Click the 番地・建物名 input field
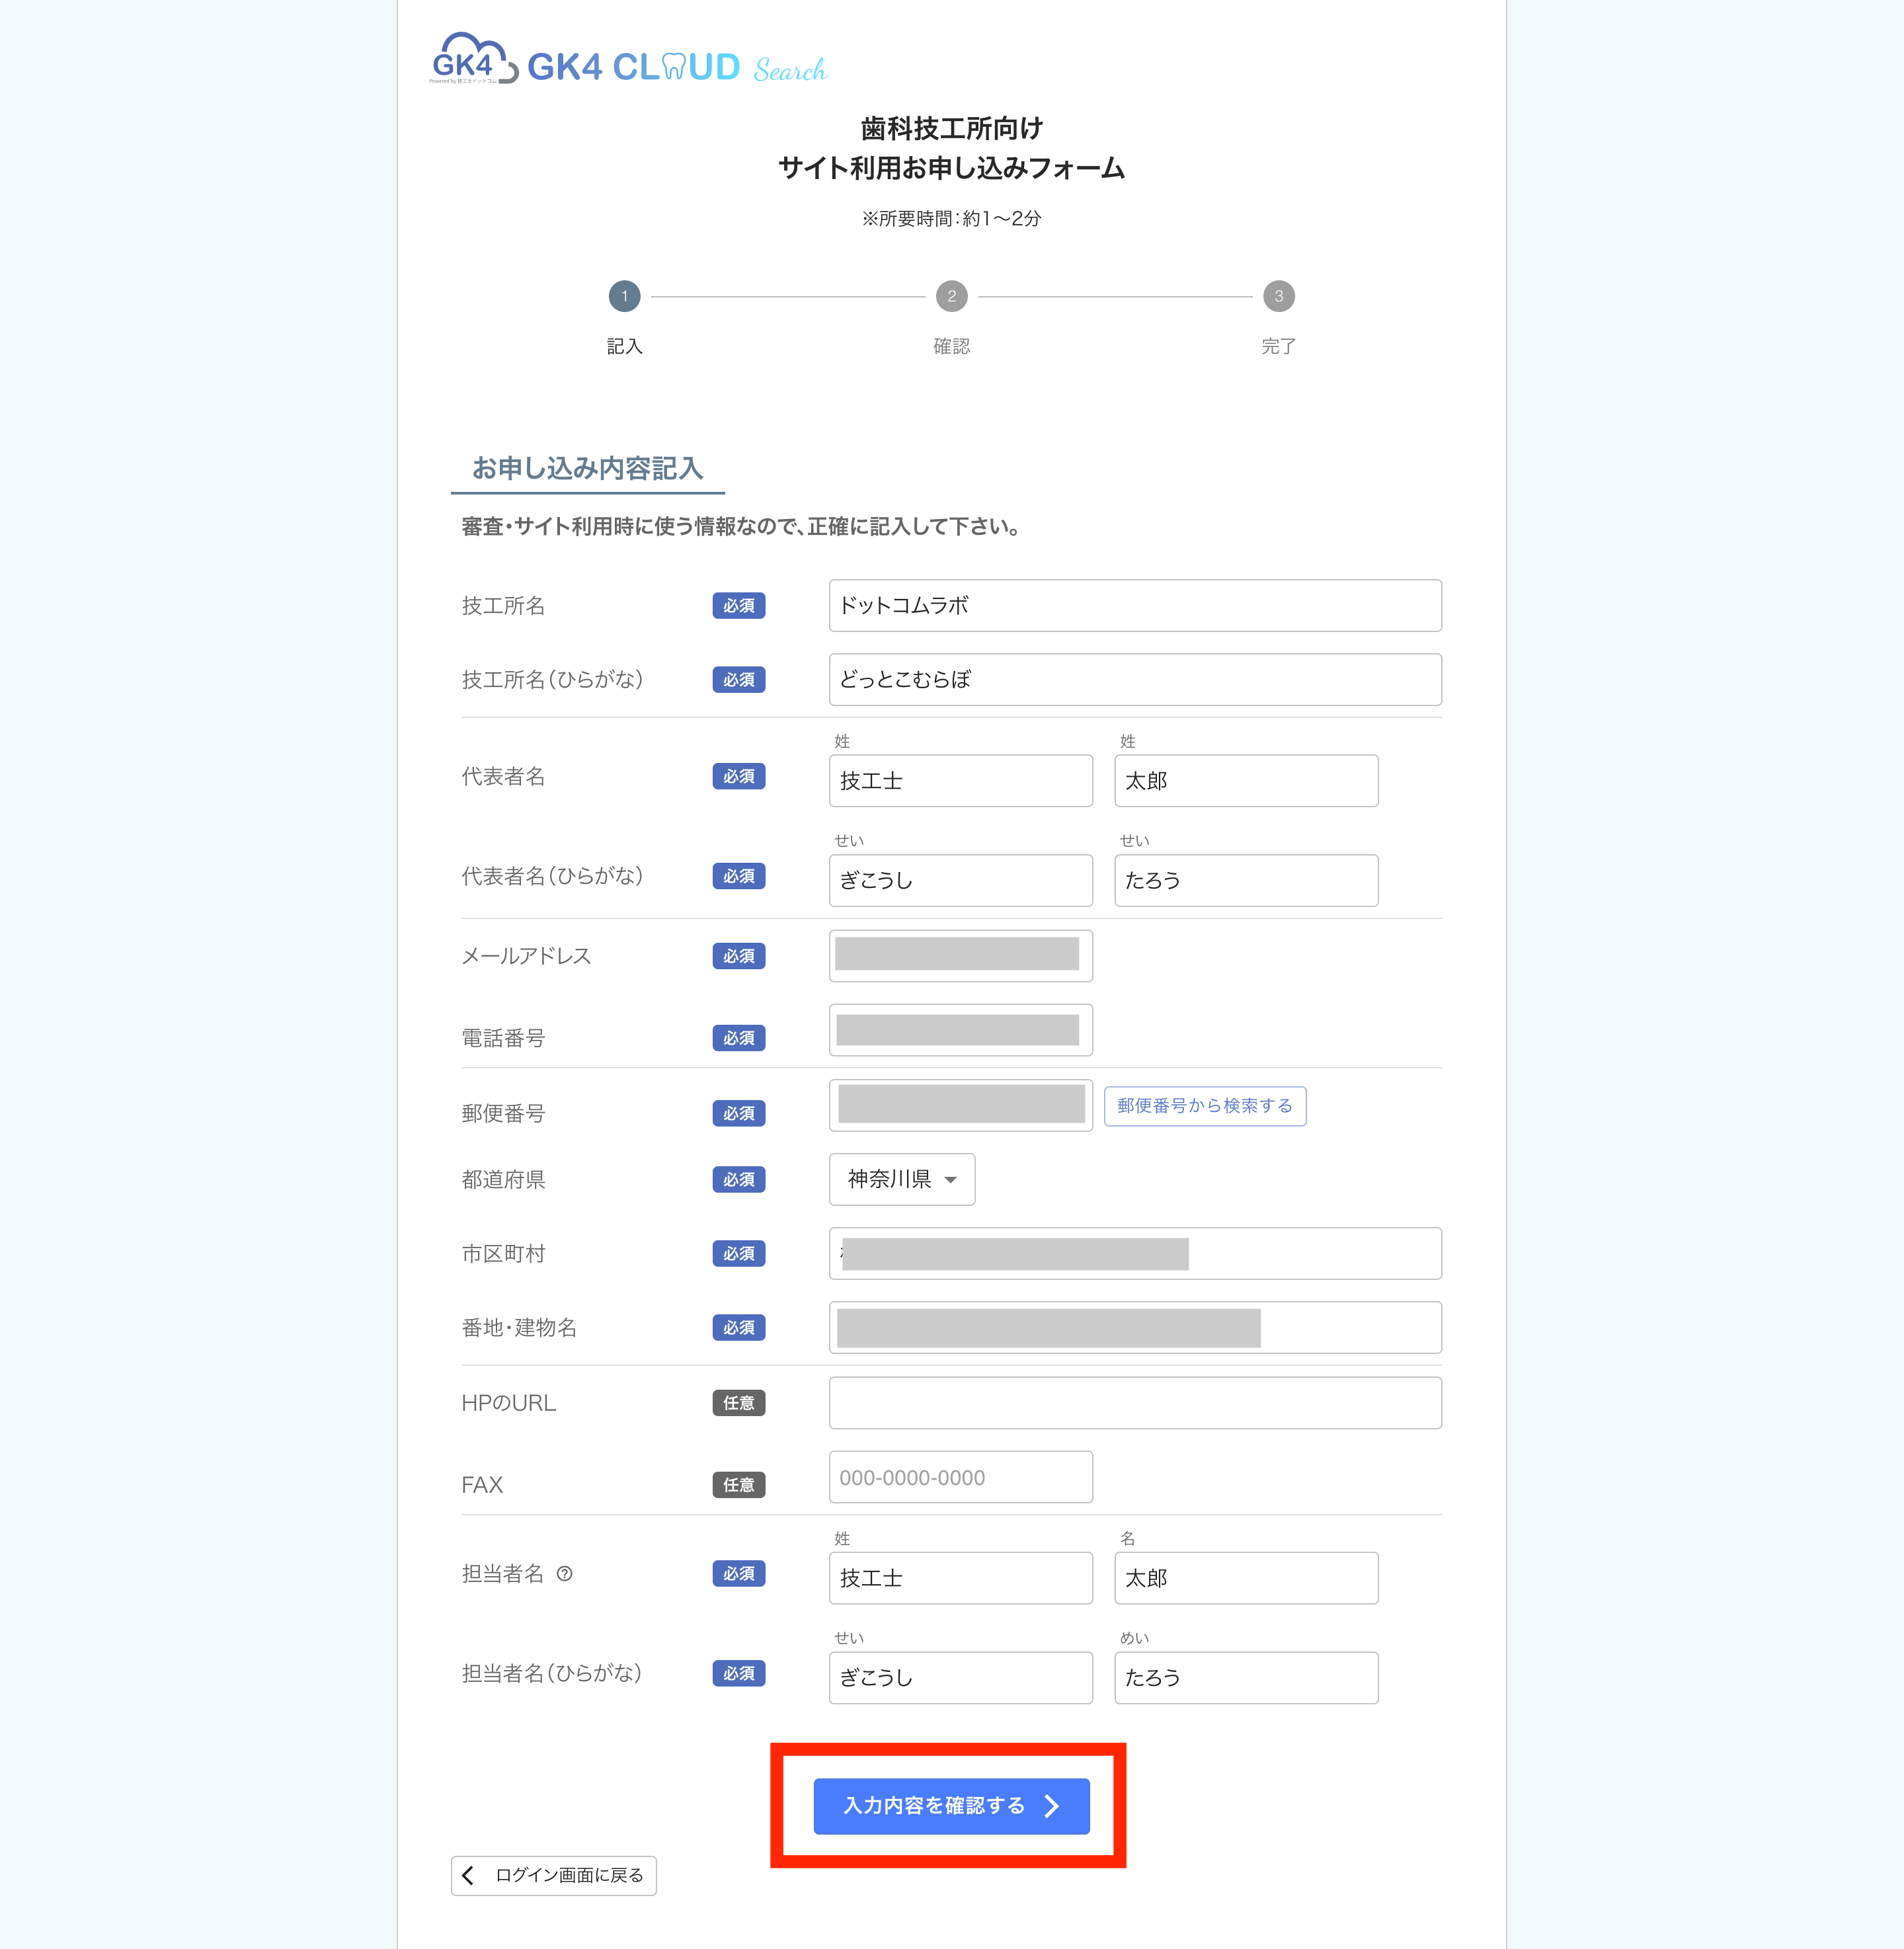Image resolution: width=1904 pixels, height=1949 pixels. pyautogui.click(x=1134, y=1327)
